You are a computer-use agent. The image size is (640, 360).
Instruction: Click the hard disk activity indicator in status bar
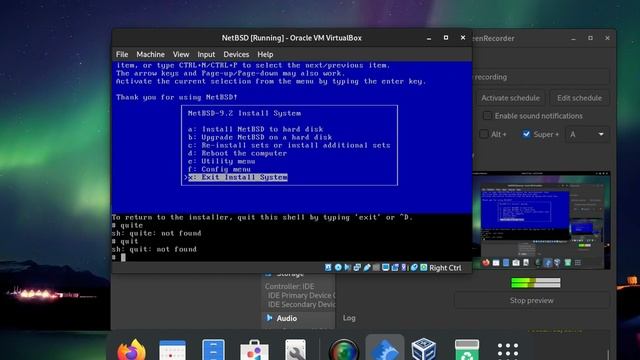[328, 267]
